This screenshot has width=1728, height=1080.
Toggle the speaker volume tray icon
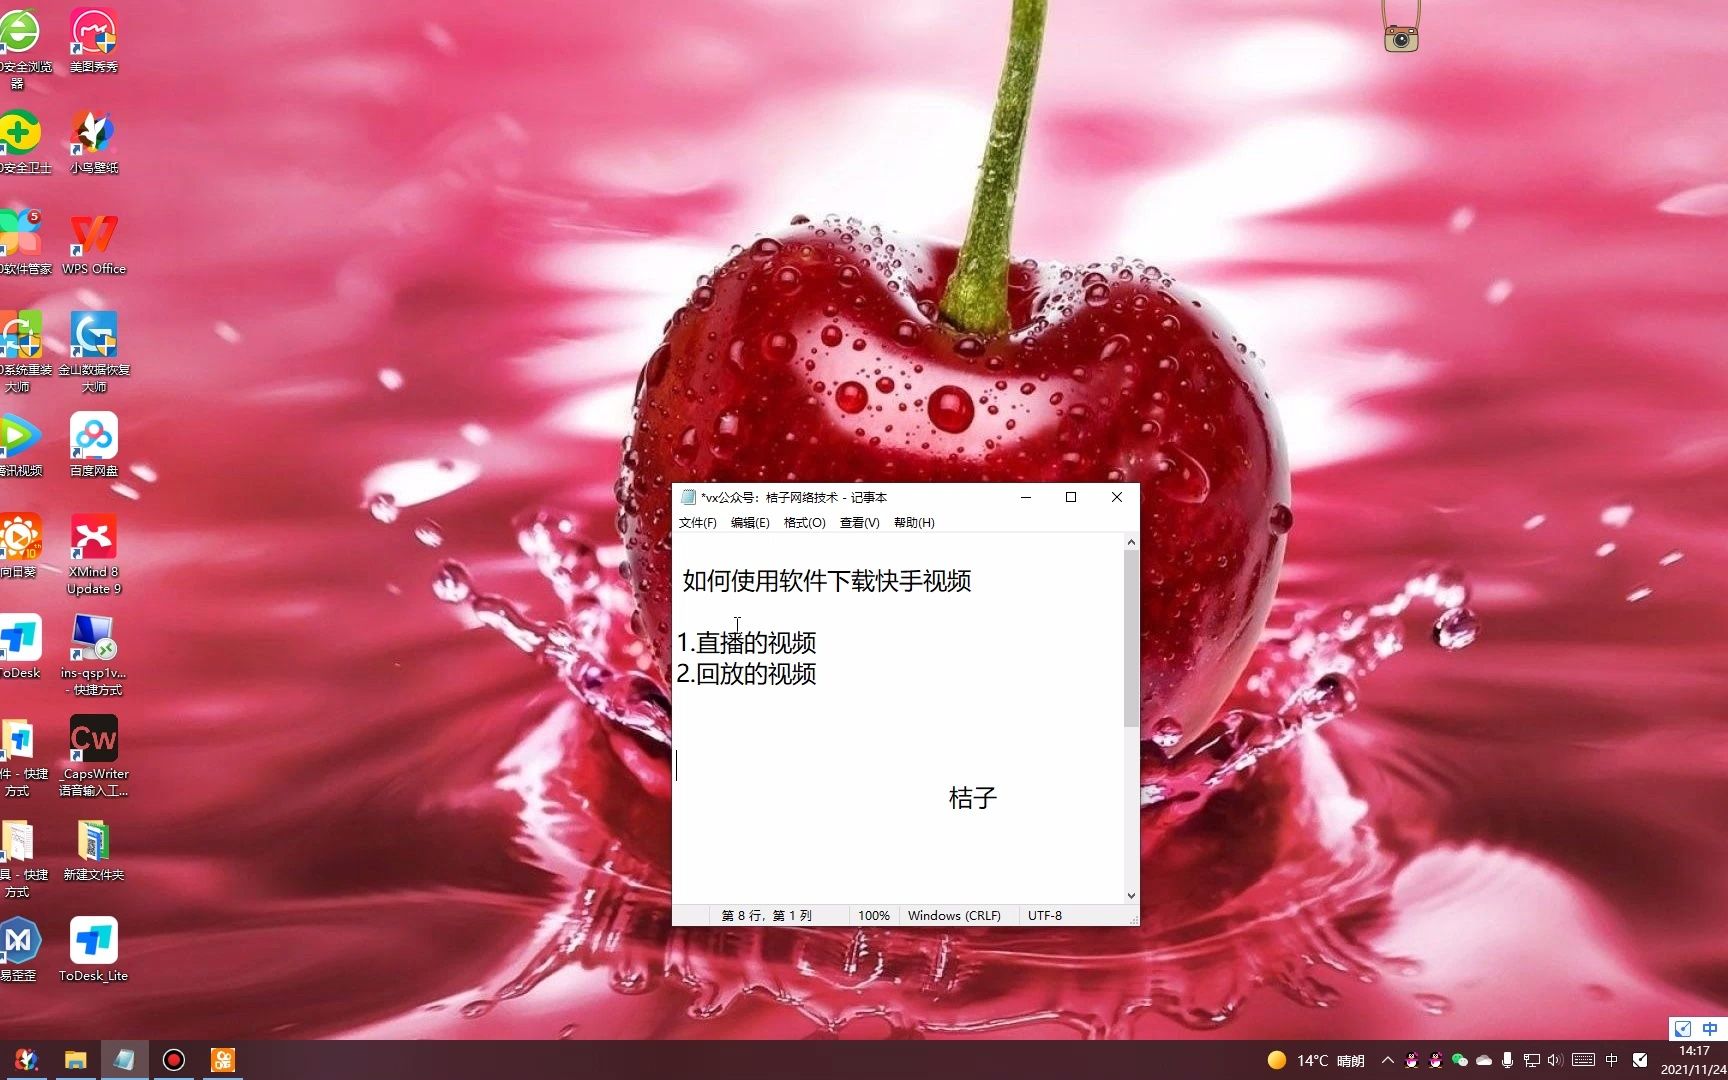tap(1554, 1060)
